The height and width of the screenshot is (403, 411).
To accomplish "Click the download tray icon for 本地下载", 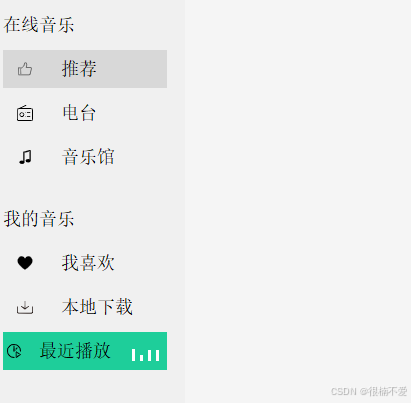I will 25,307.
